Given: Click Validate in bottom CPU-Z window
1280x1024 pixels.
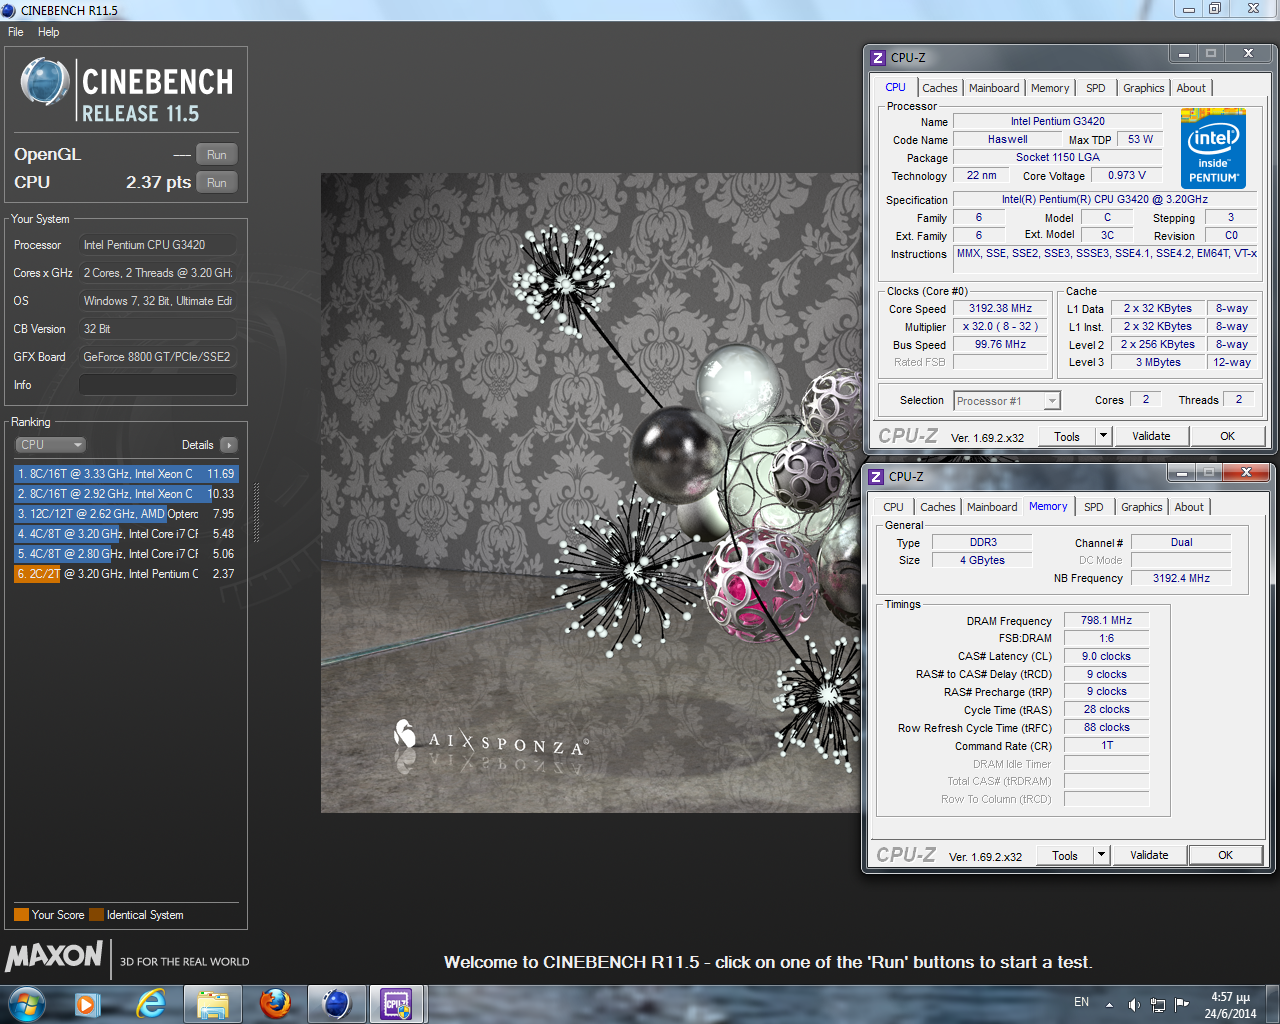Looking at the screenshot, I should tap(1149, 855).
